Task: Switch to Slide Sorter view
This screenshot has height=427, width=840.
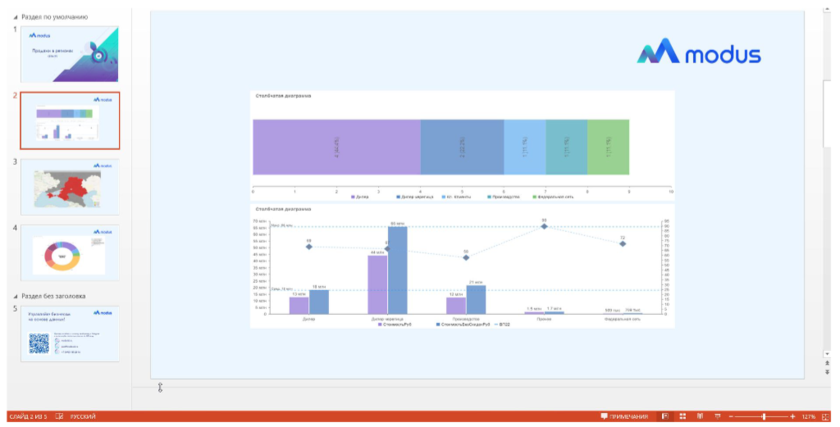Action: point(681,416)
